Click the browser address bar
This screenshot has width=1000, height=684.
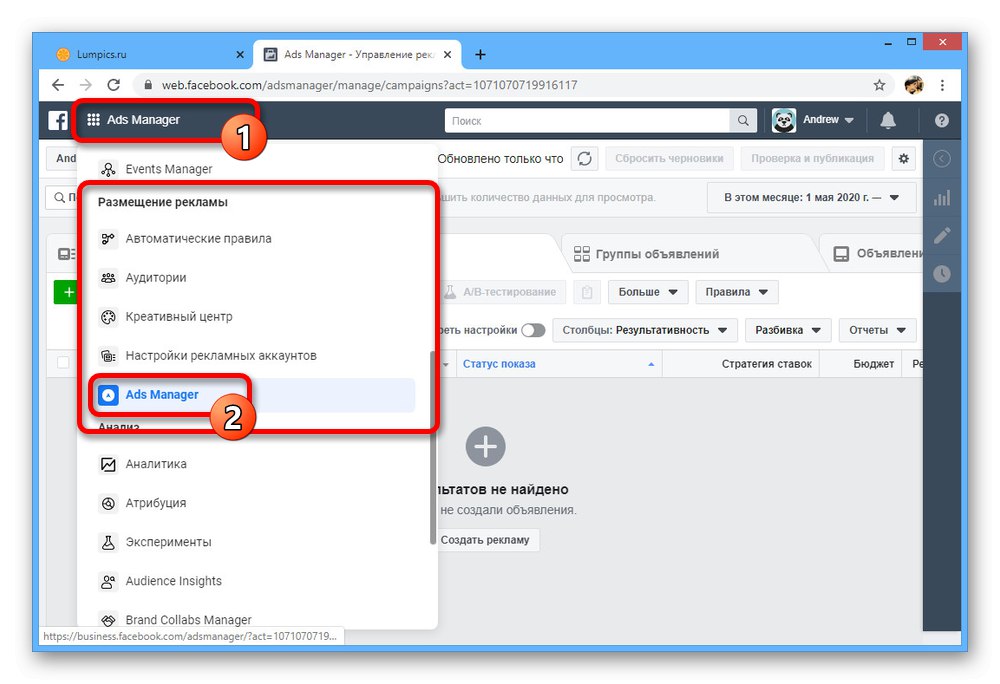pos(504,85)
